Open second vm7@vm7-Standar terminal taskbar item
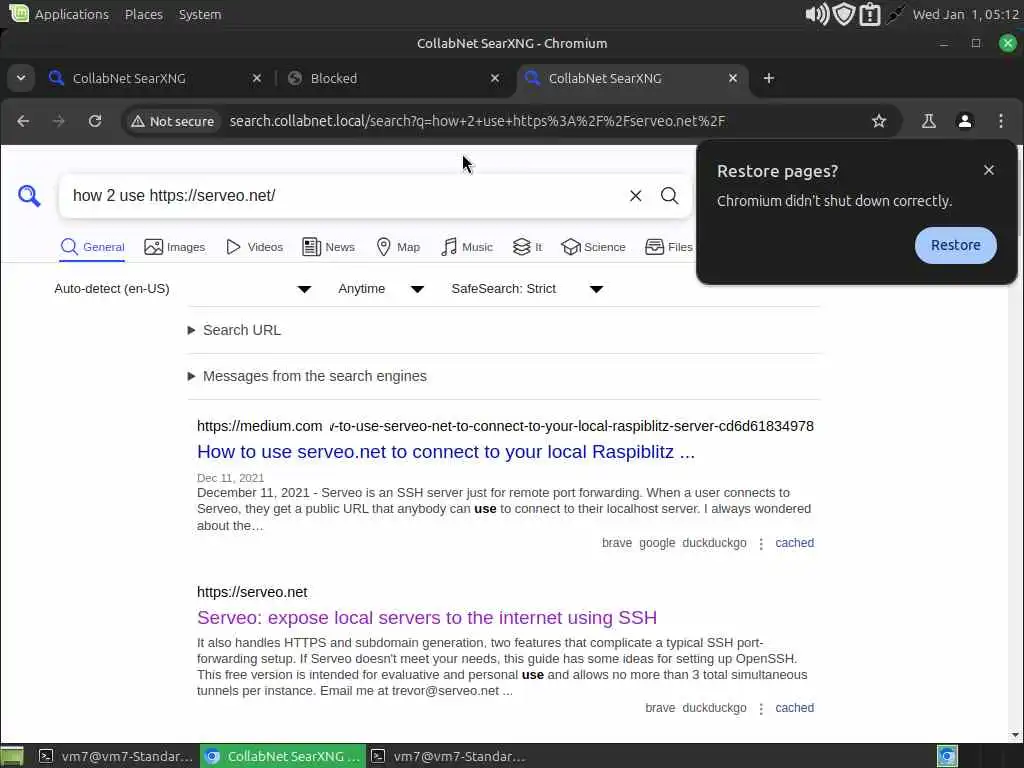The height and width of the screenshot is (768, 1024). (x=449, y=756)
